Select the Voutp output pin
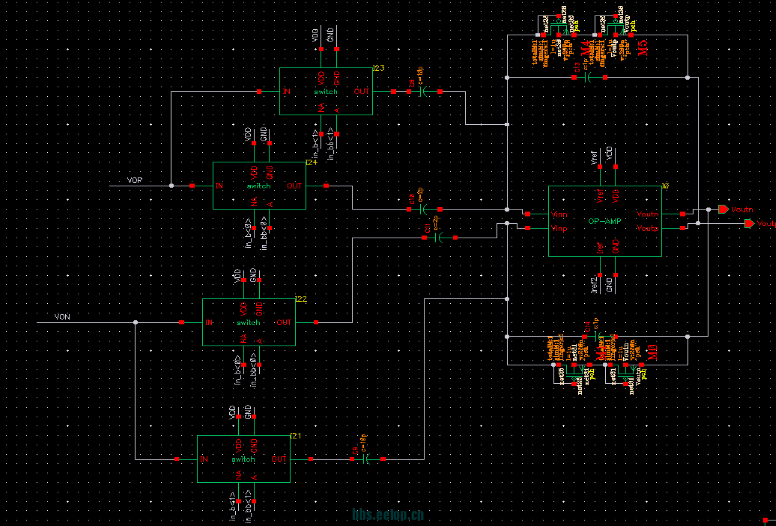Screen dimensions: 776x526 click(x=750, y=224)
